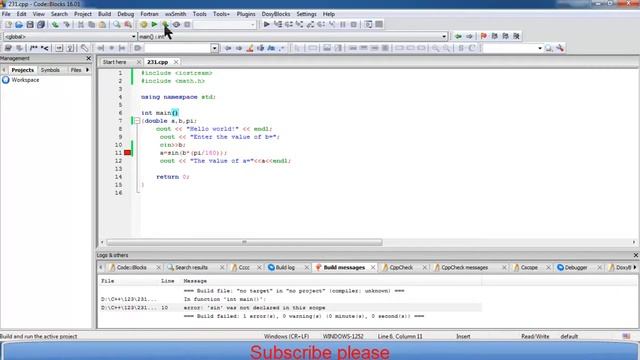Click the Stop debugger icon
The image size is (640, 360).
354,24
